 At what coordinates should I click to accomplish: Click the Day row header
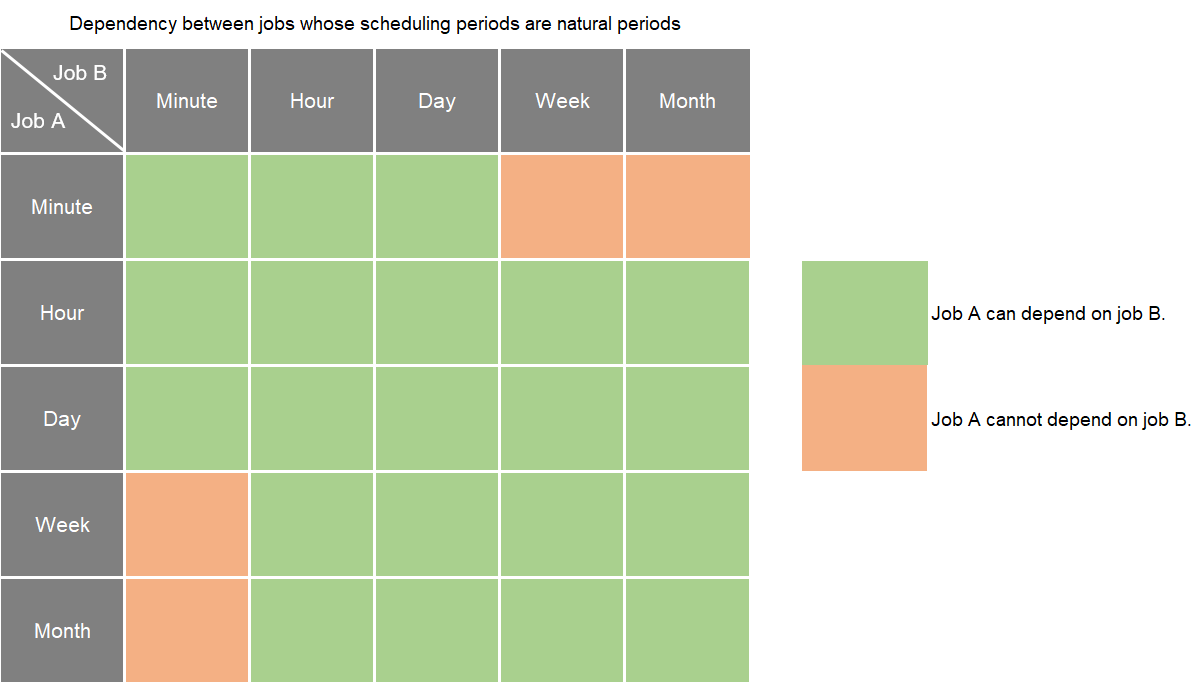[62, 418]
